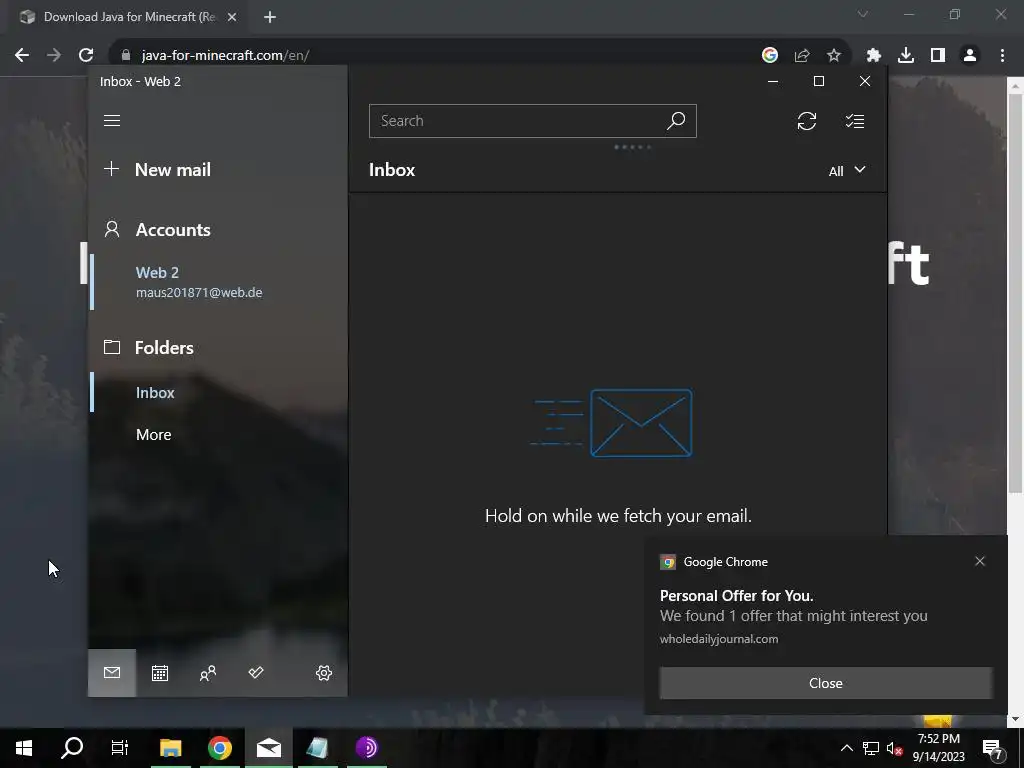Open Chrome three-dot menu
The image size is (1024, 768).
tap(1002, 56)
